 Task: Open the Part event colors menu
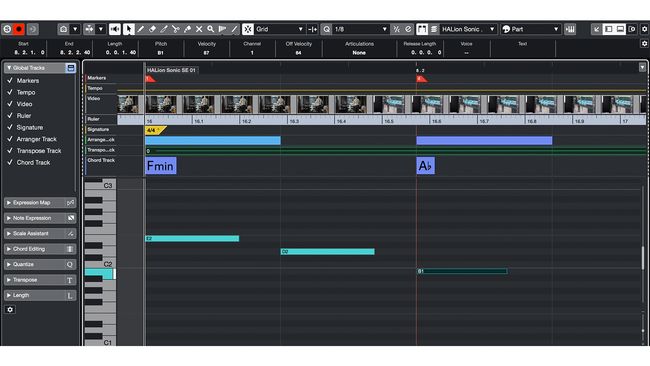531,29
